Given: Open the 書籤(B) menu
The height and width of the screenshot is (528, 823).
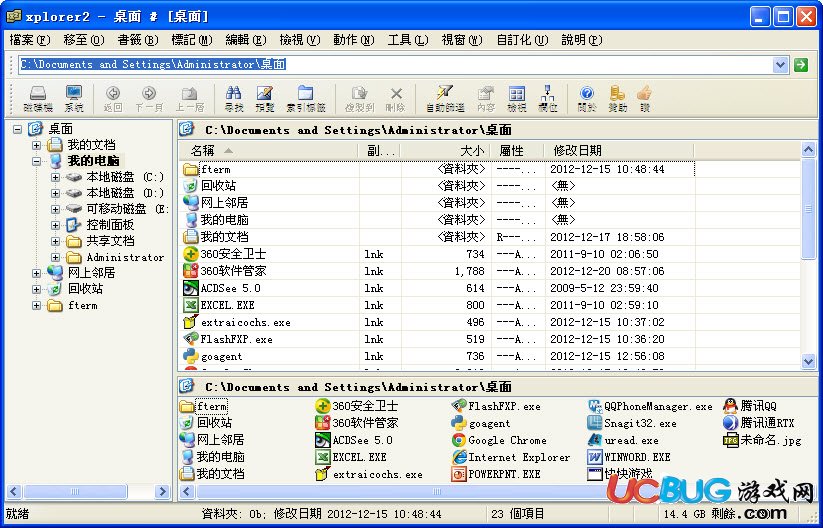Looking at the screenshot, I should [138, 40].
